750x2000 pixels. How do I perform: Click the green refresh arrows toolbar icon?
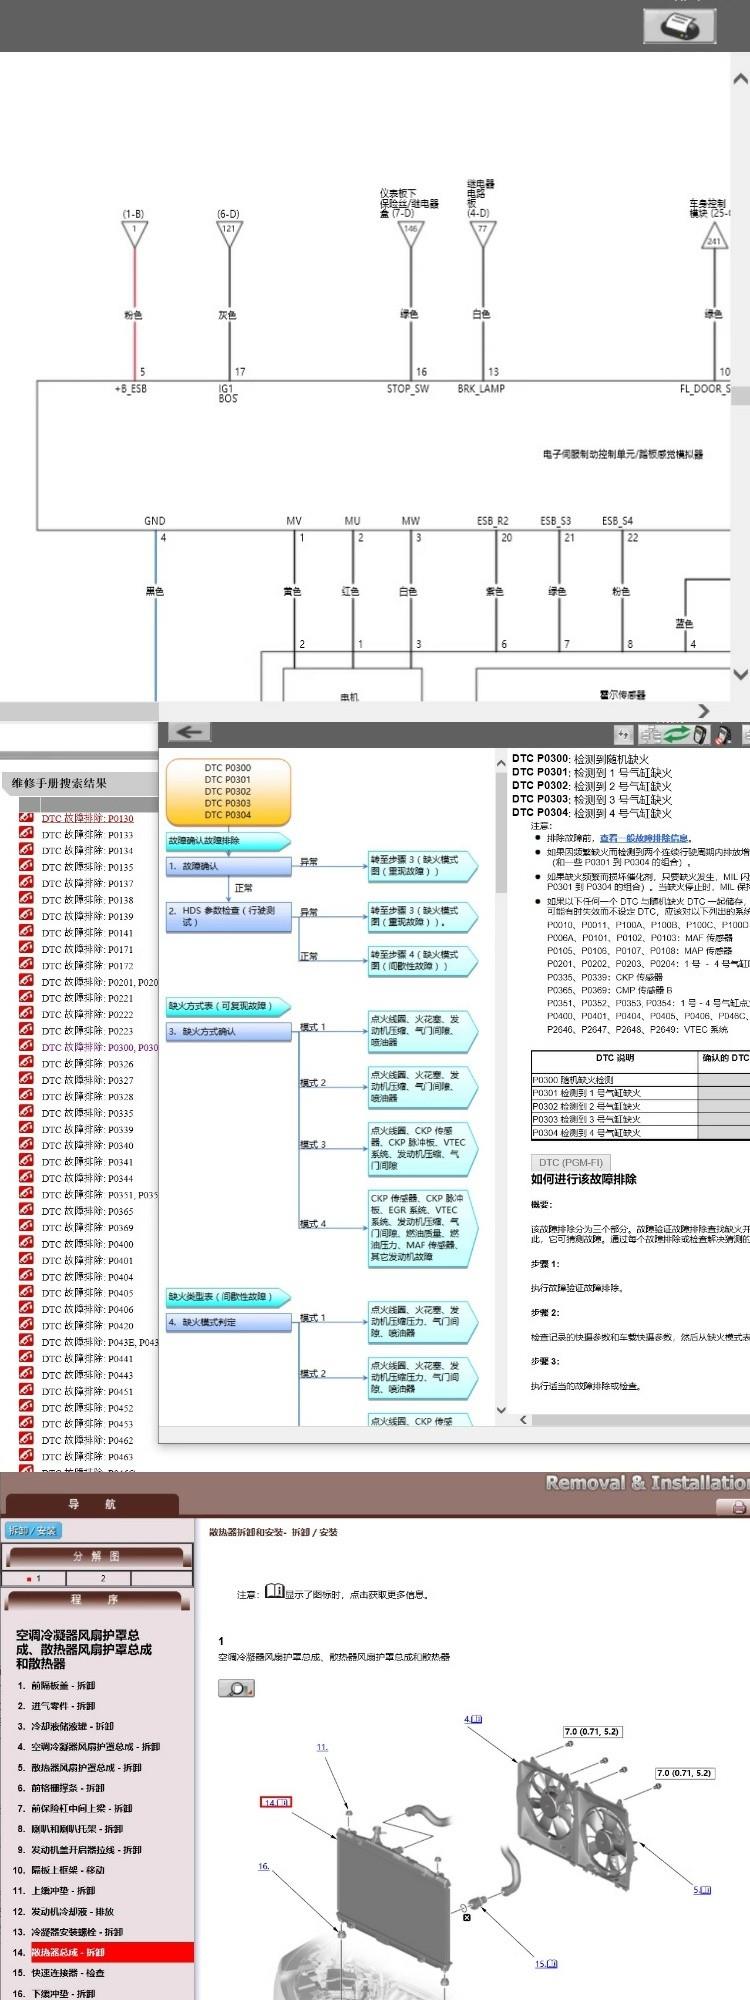coord(676,734)
